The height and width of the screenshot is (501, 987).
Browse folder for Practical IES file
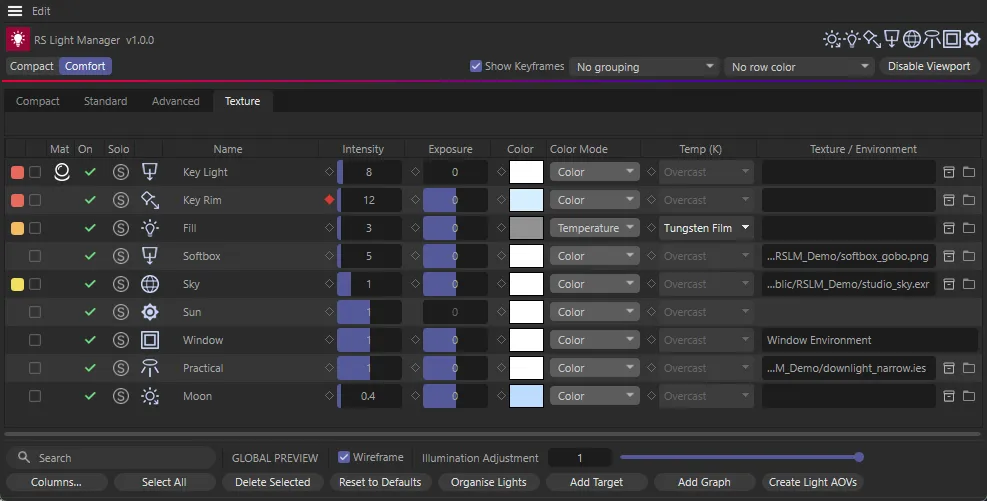(969, 368)
